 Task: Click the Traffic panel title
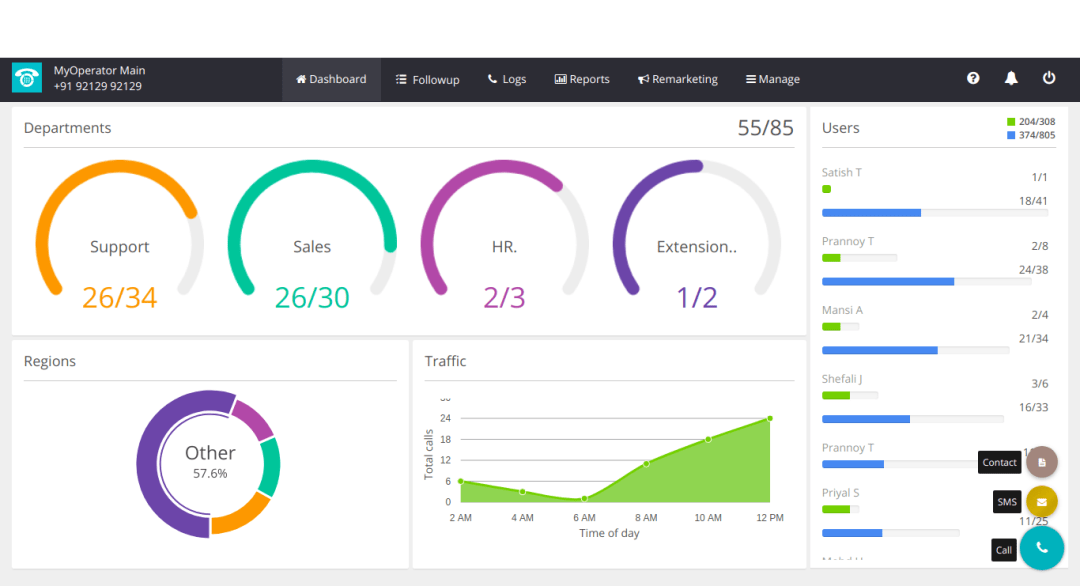(445, 362)
